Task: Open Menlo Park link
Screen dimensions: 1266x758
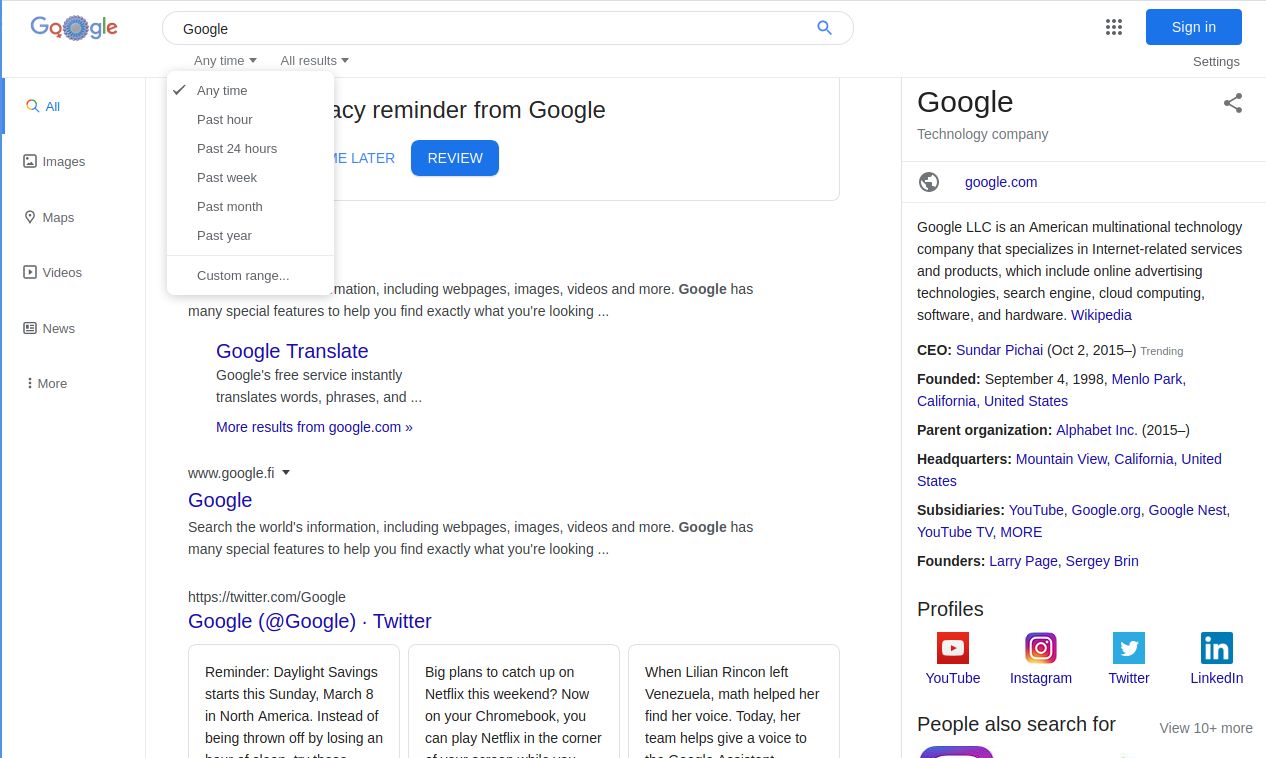Action: click(x=1147, y=379)
